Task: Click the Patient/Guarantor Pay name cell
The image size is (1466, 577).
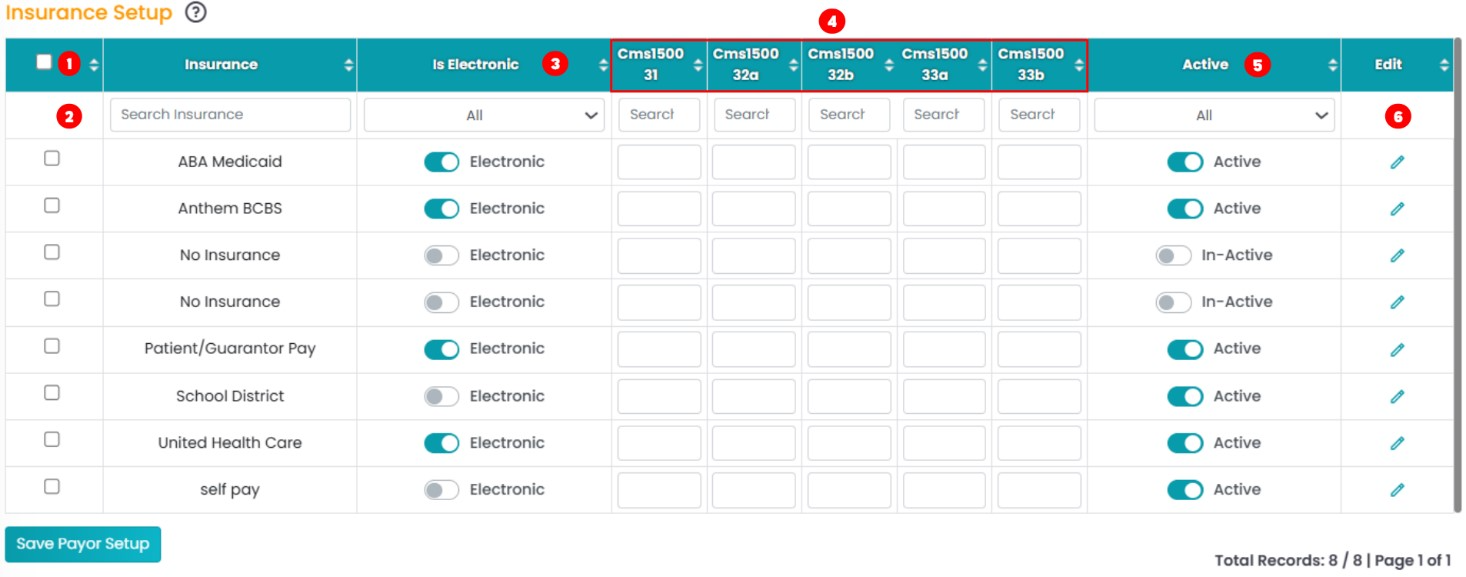Action: pyautogui.click(x=230, y=349)
